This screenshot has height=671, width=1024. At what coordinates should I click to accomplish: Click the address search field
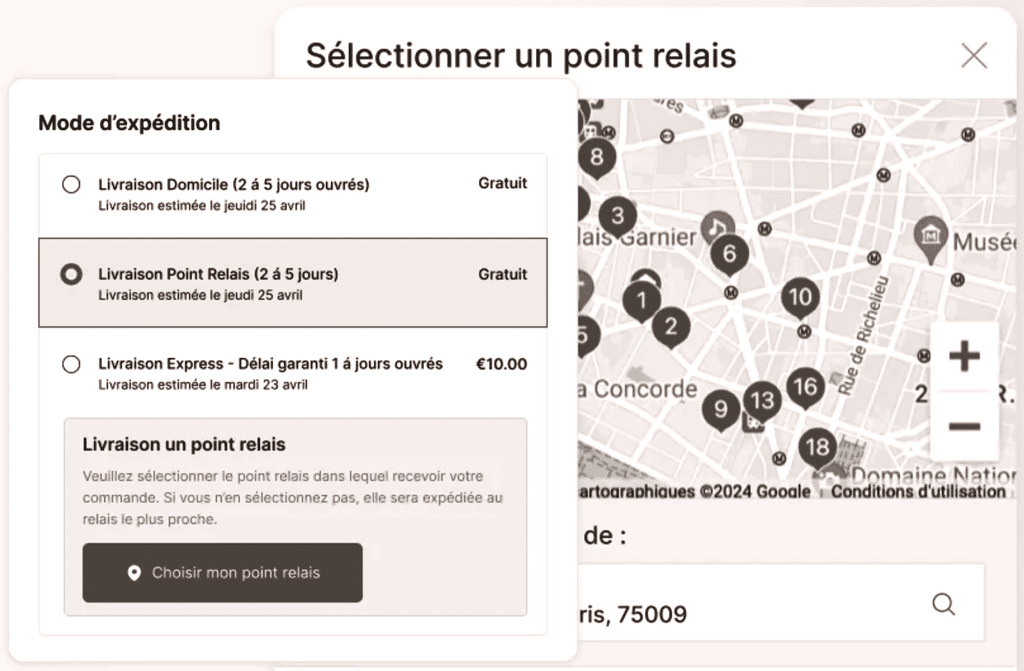tap(780, 604)
